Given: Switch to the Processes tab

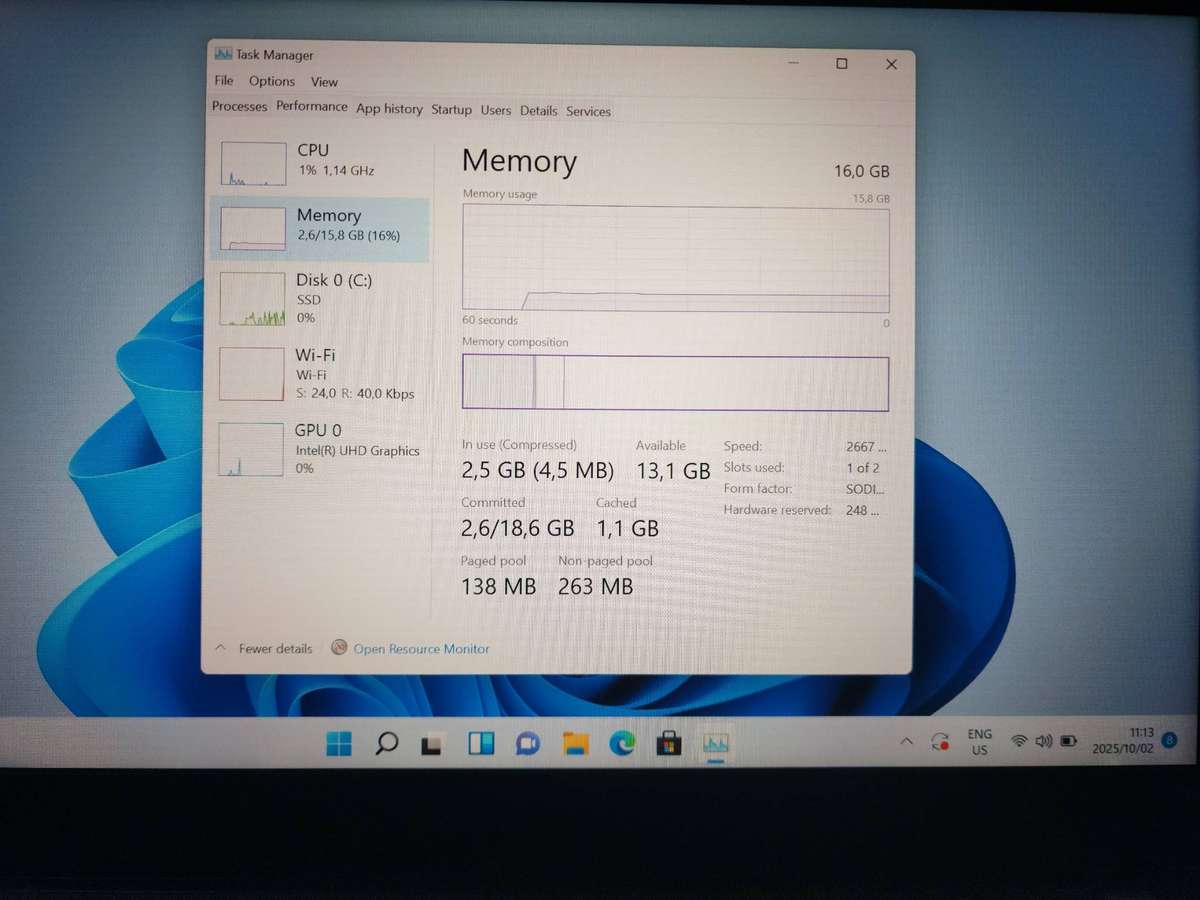Looking at the screenshot, I should (x=238, y=108).
